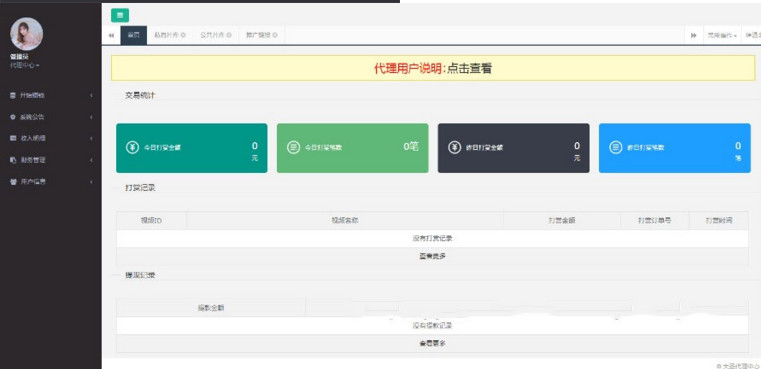The width and height of the screenshot is (761, 369).
Task: Click 查看更多 under the 打赏记录 table
Action: pos(432,256)
